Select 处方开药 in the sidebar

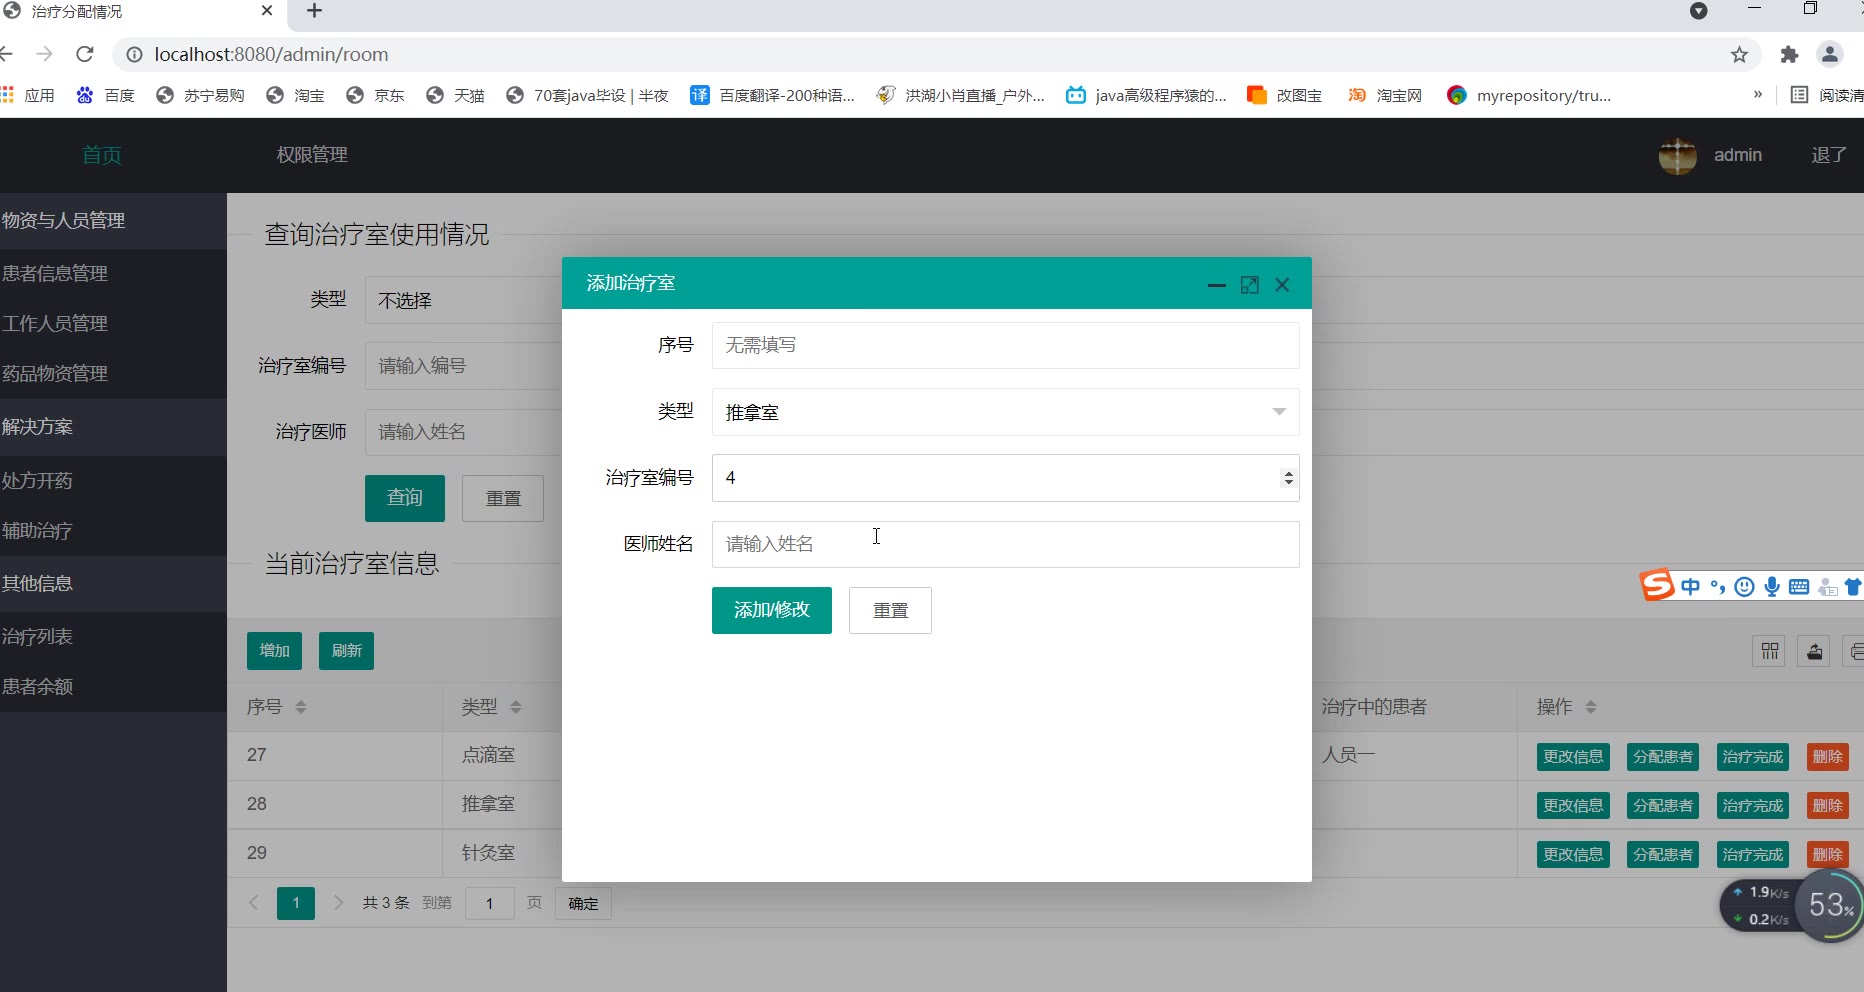[x=38, y=480]
